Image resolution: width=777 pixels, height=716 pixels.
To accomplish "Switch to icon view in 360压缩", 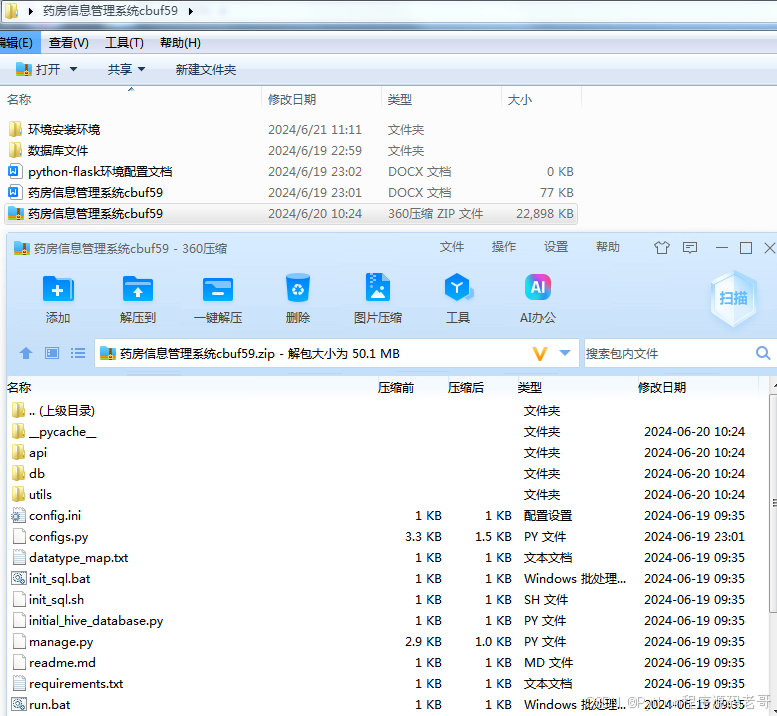I will [52, 353].
